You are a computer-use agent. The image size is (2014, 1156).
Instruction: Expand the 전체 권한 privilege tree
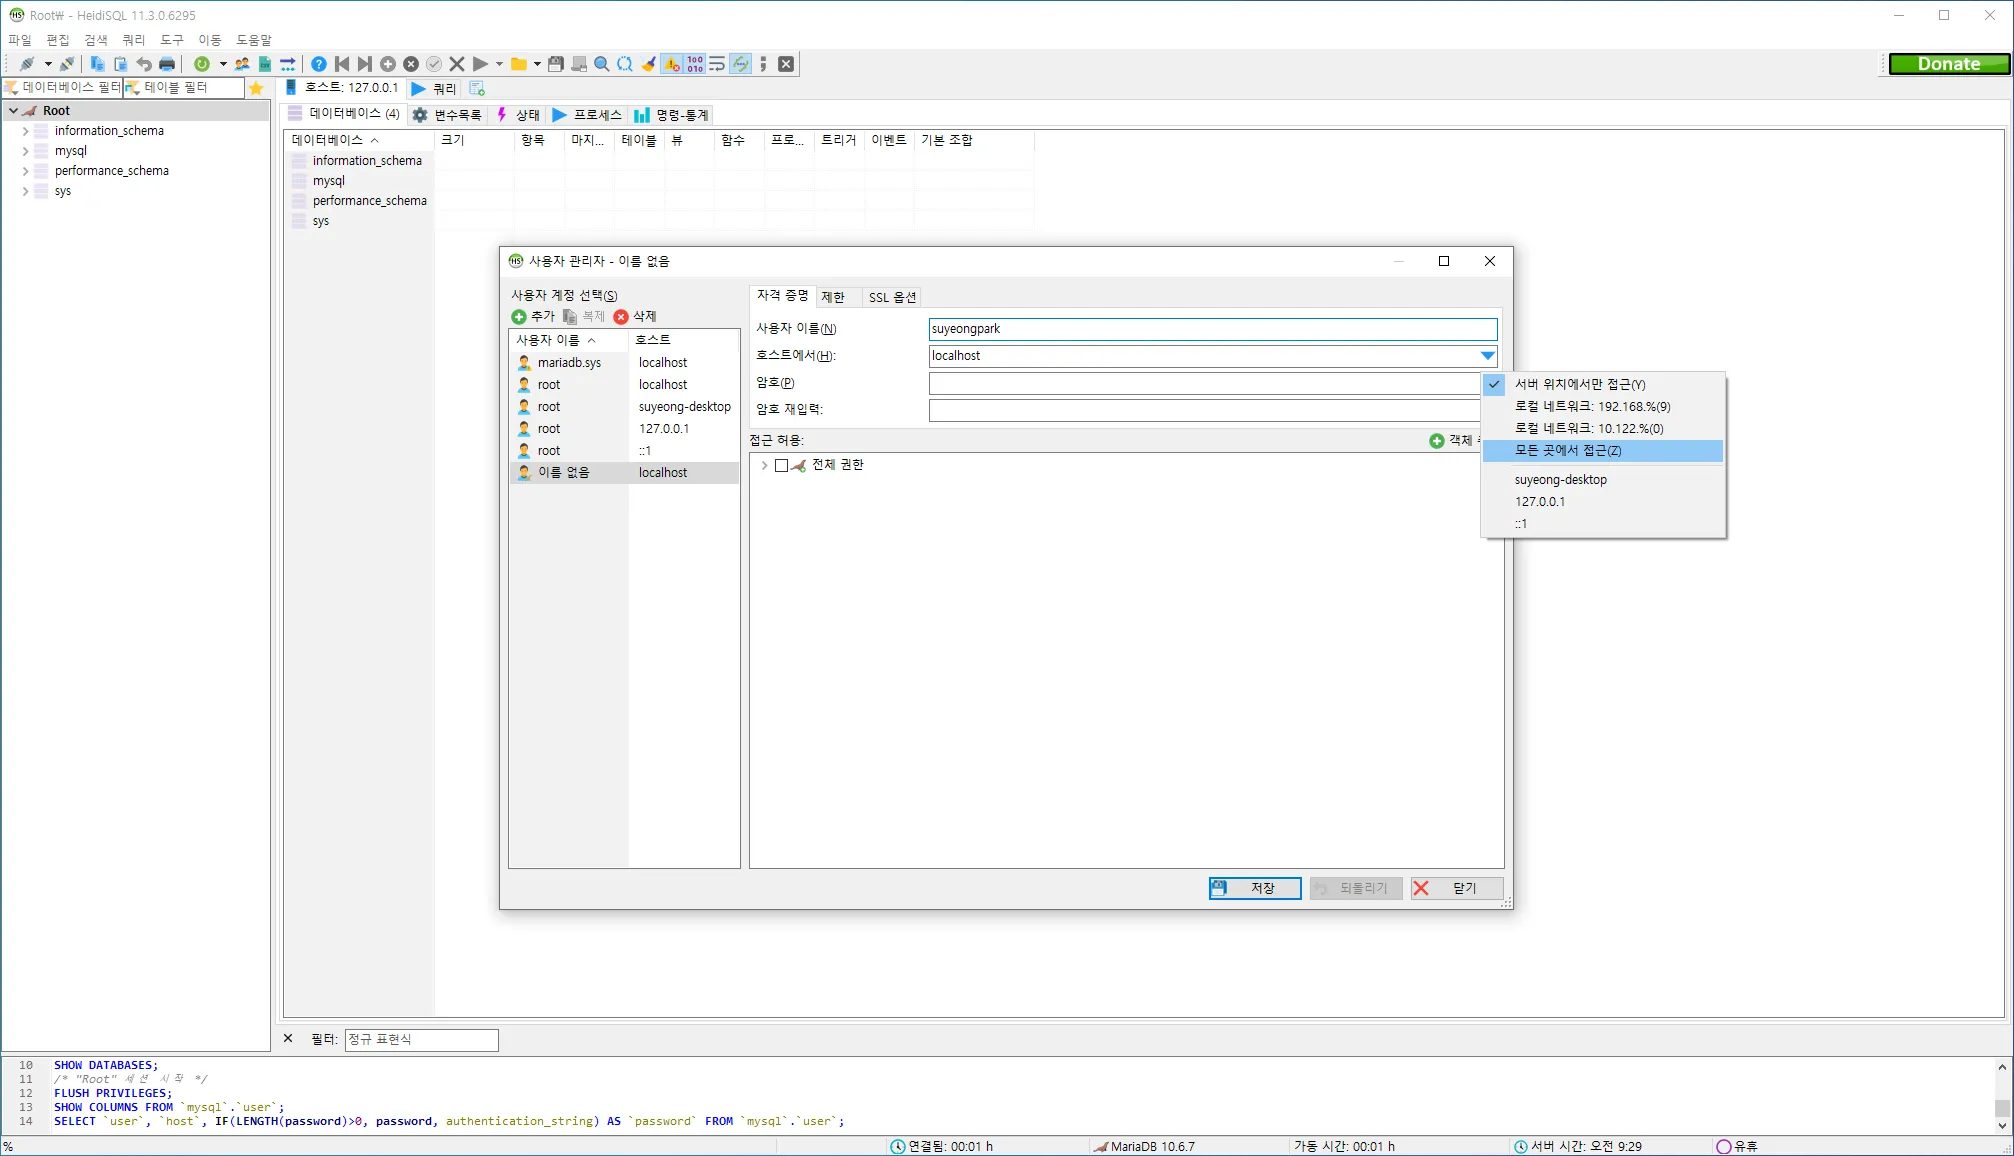pos(765,465)
